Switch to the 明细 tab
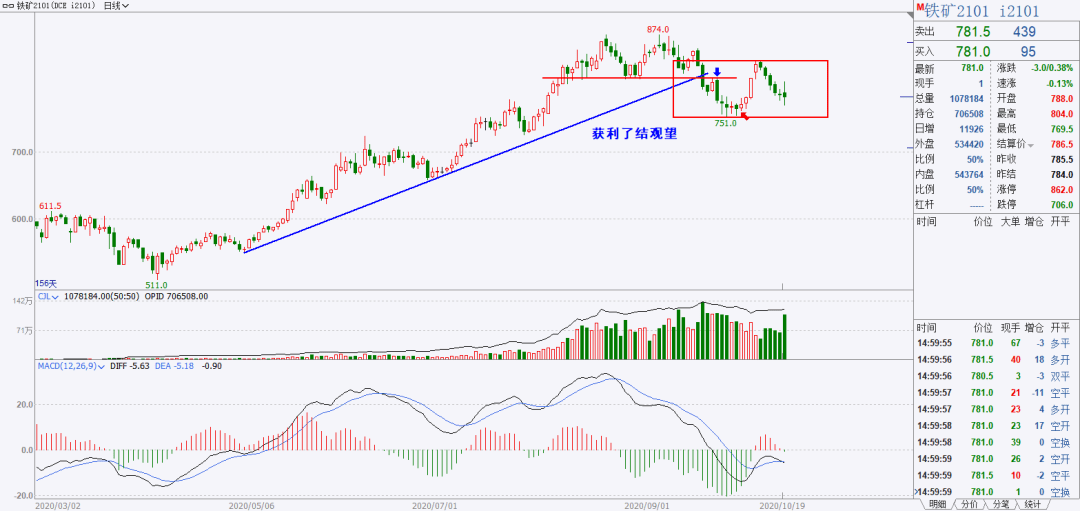The image size is (1080, 511). [x=938, y=505]
